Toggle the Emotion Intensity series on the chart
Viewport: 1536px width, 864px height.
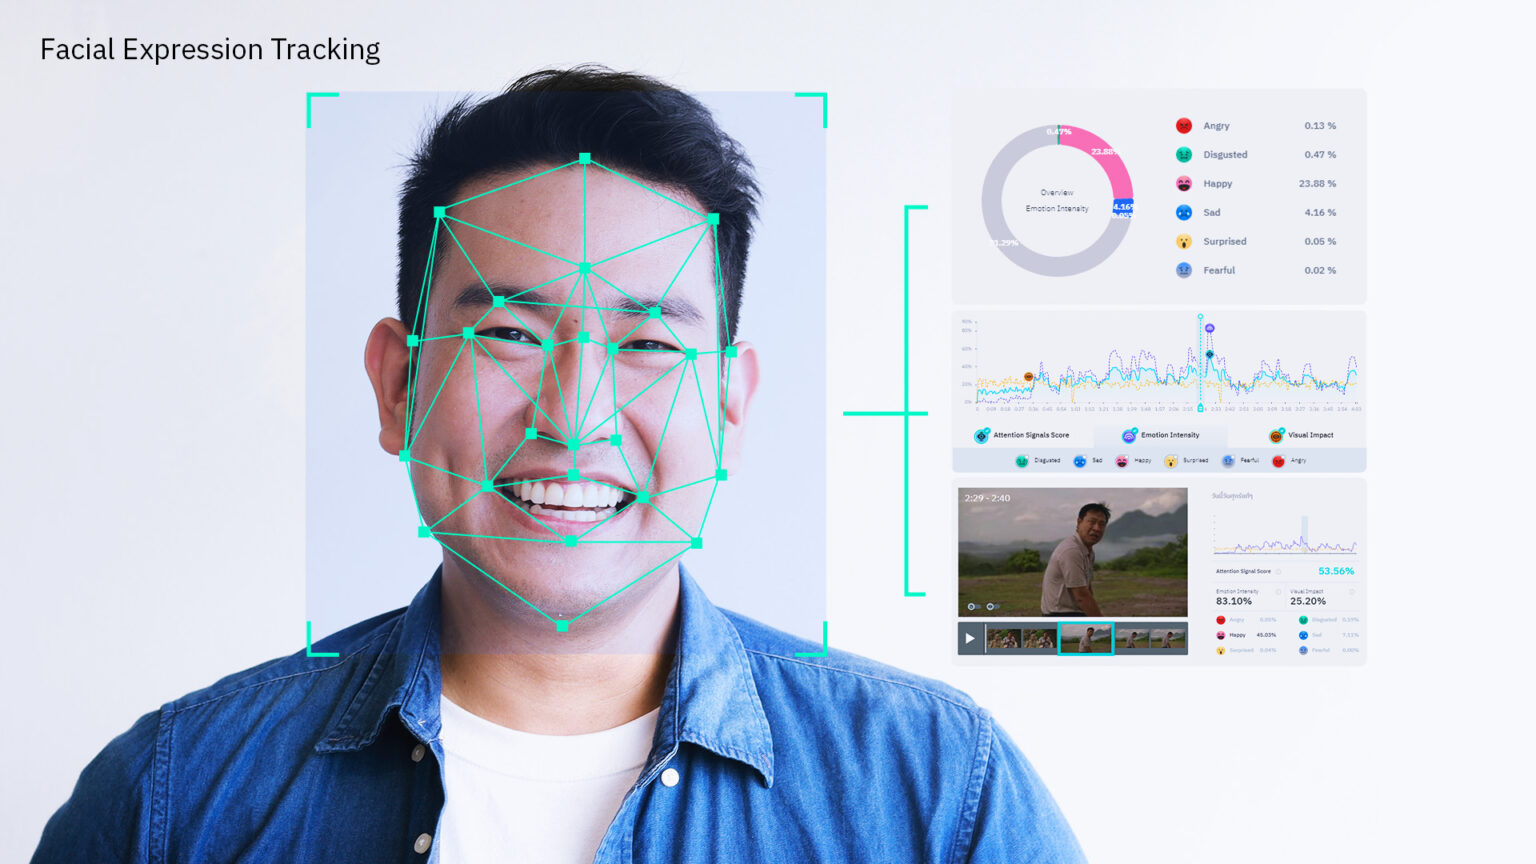(1129, 434)
